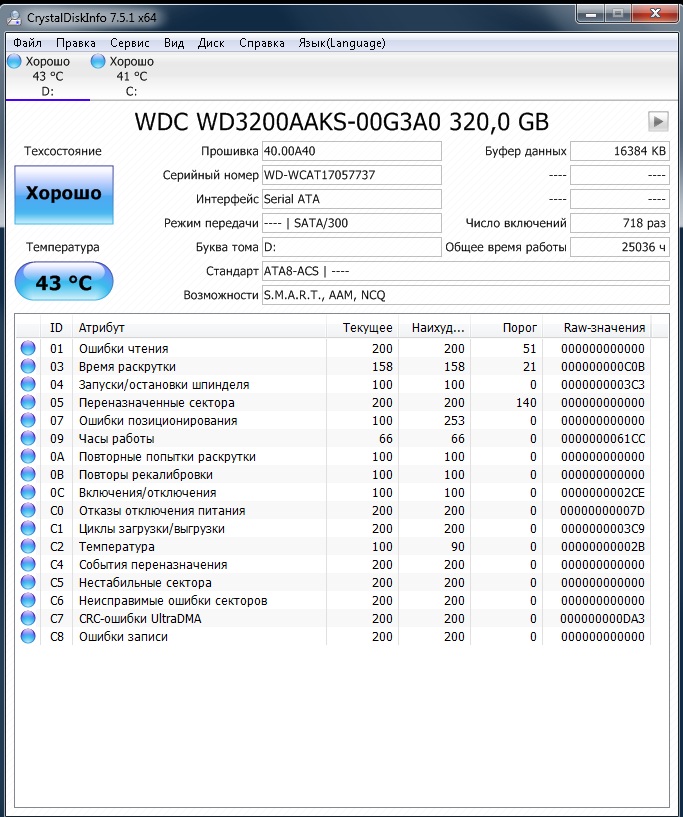The height and width of the screenshot is (817, 683).
Task: Sort by the ID column header
Action: tap(56, 328)
